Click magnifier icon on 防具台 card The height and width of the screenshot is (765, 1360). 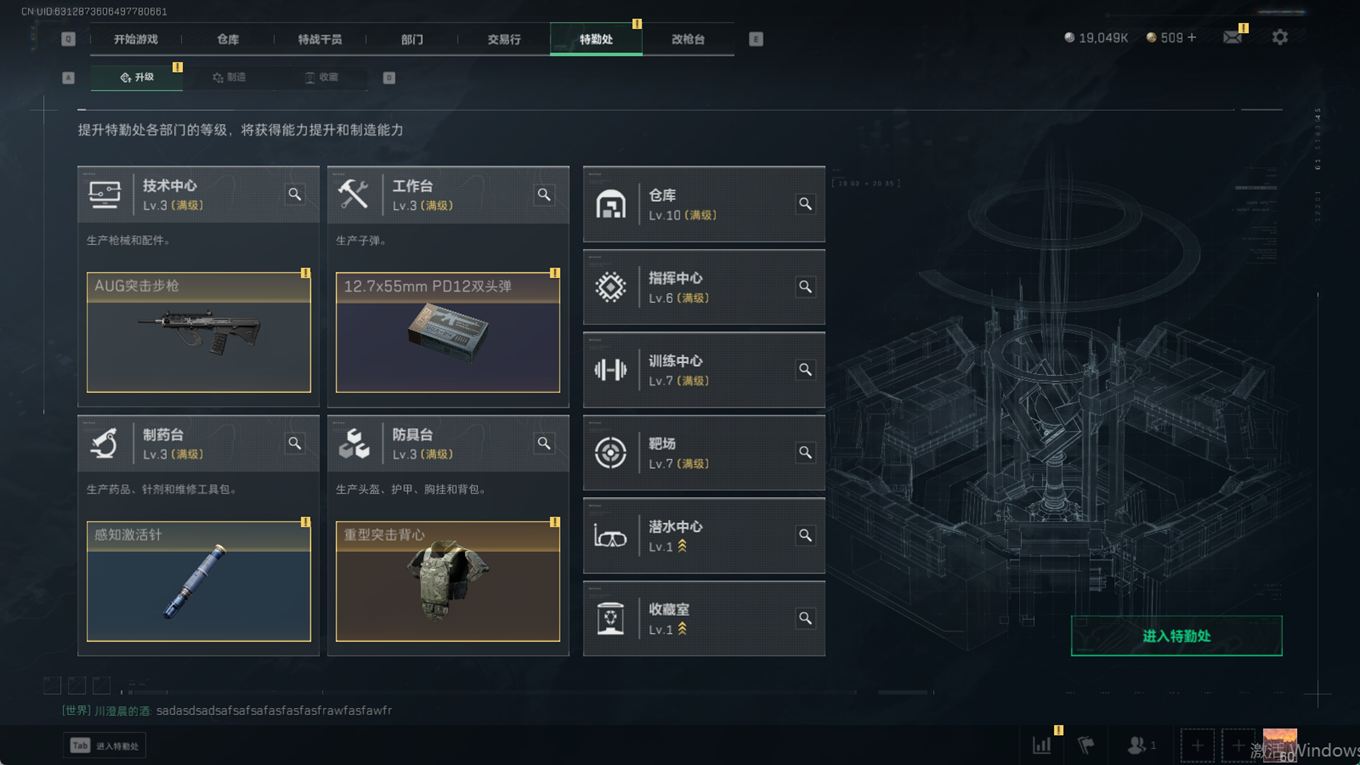coord(544,443)
